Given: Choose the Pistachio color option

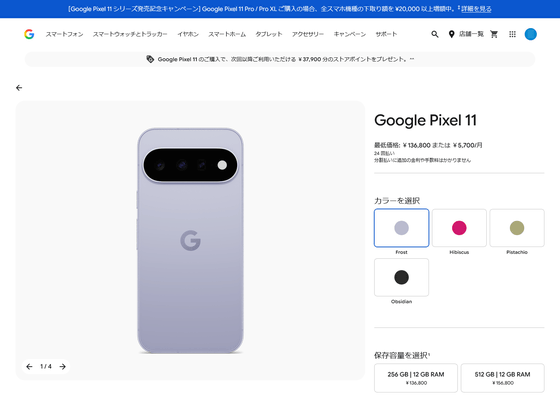Looking at the screenshot, I should 517,228.
